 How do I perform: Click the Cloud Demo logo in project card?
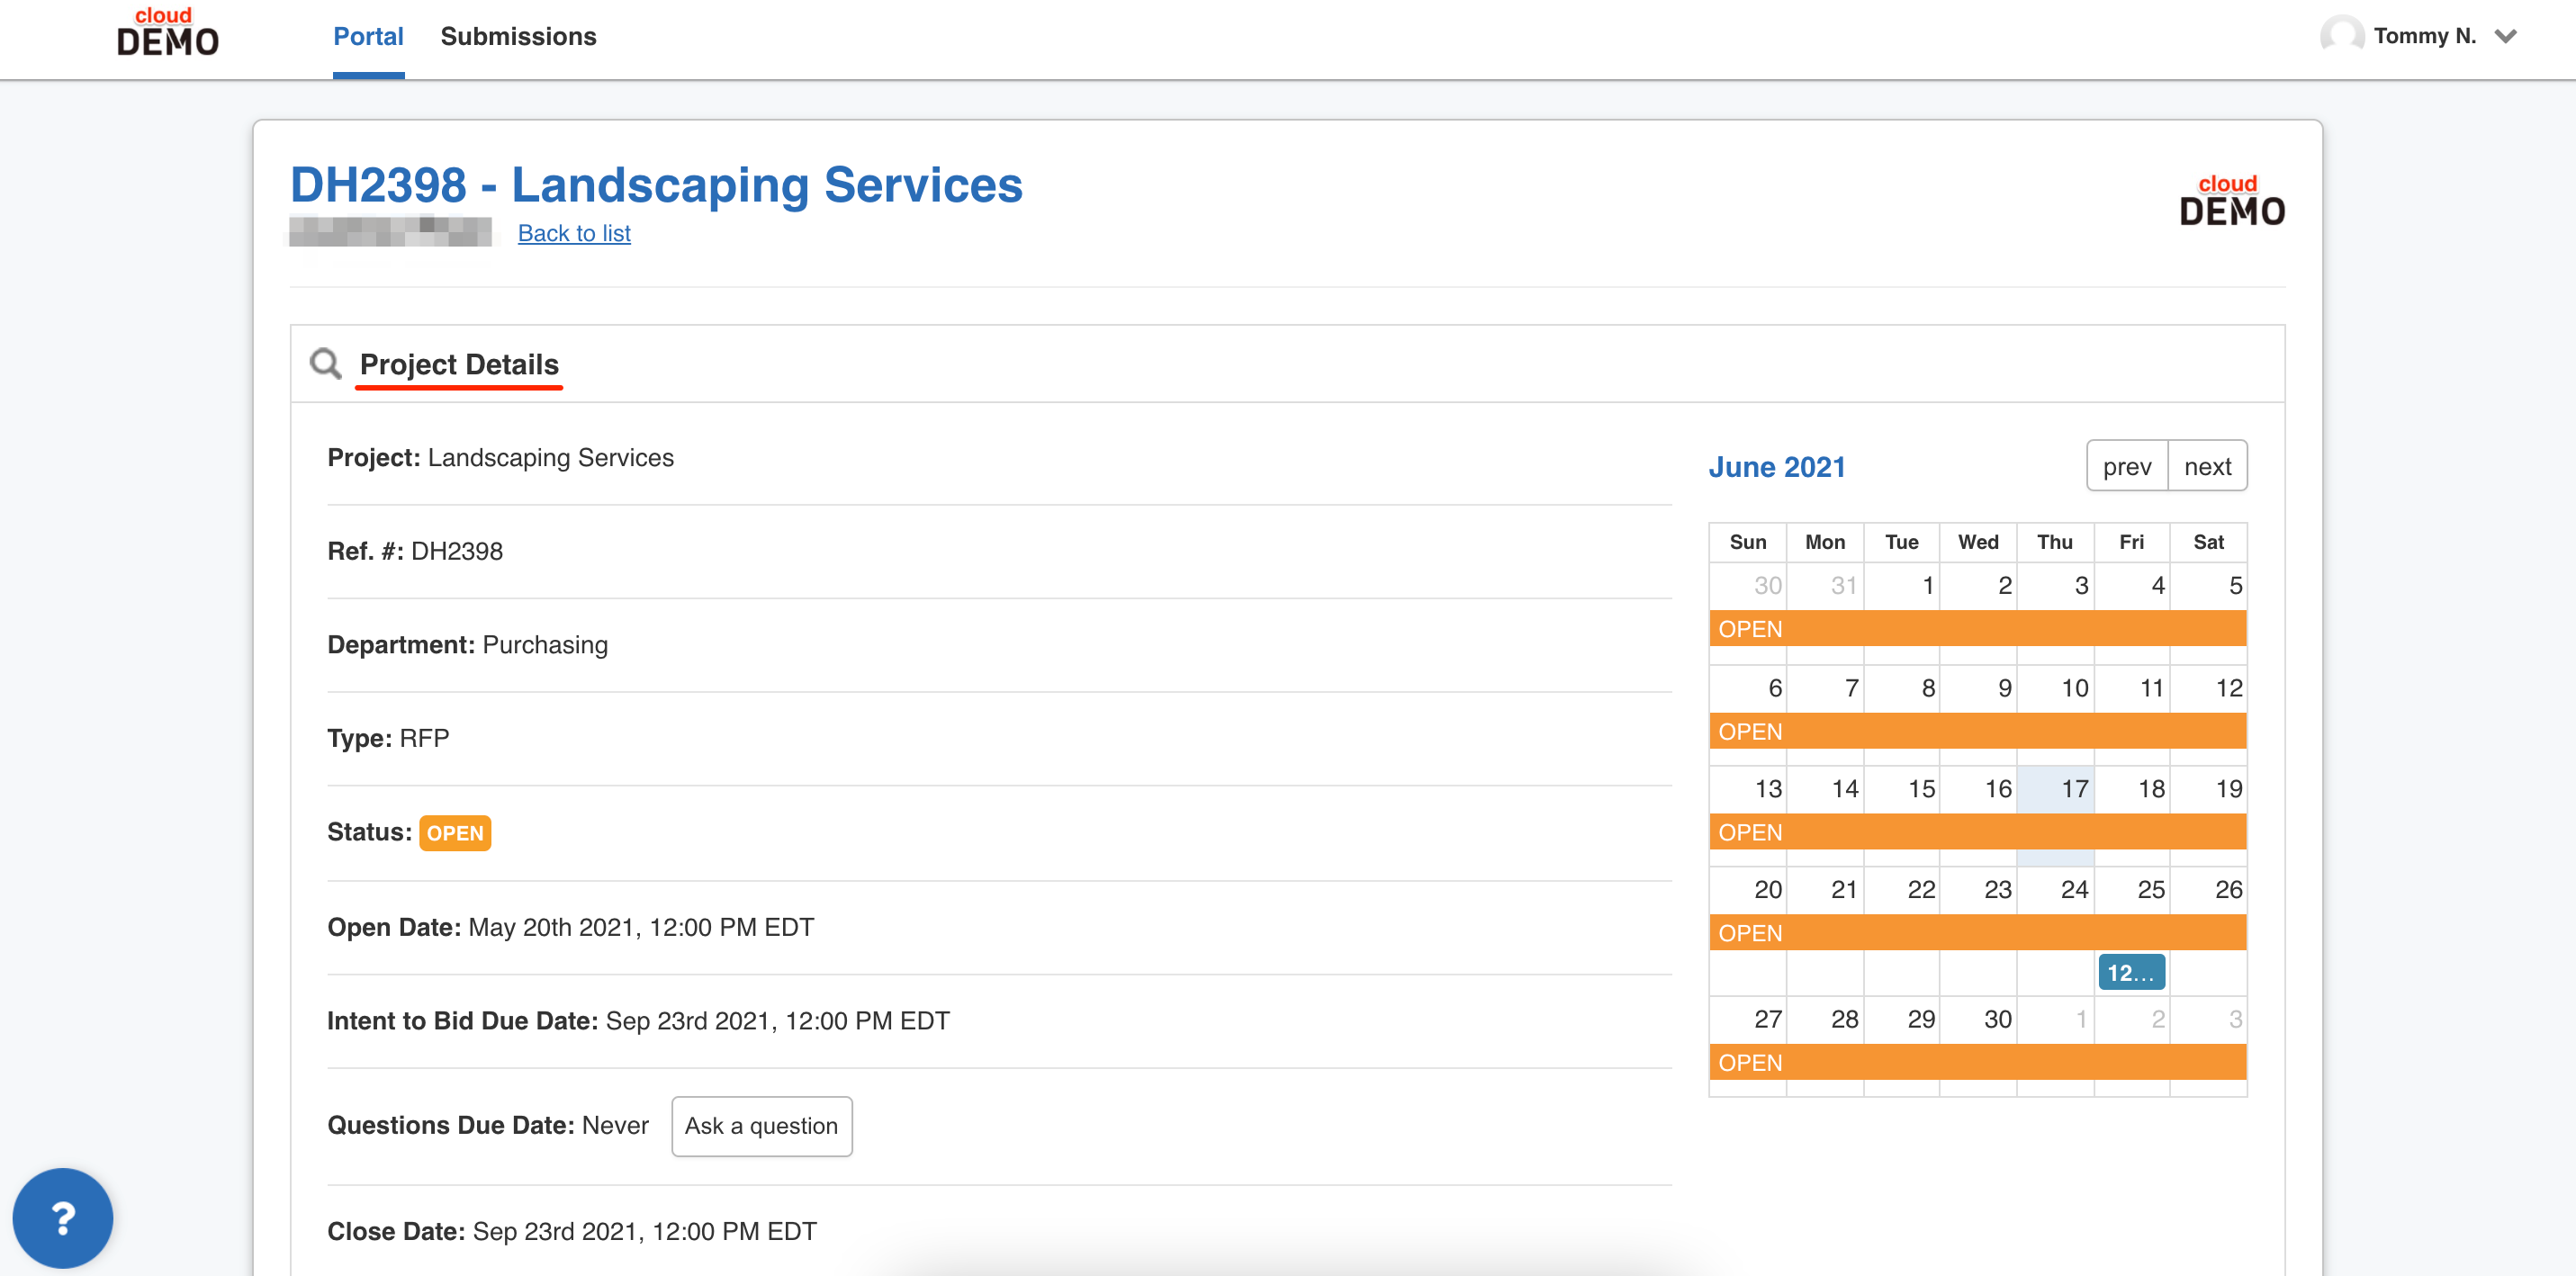tap(2232, 200)
